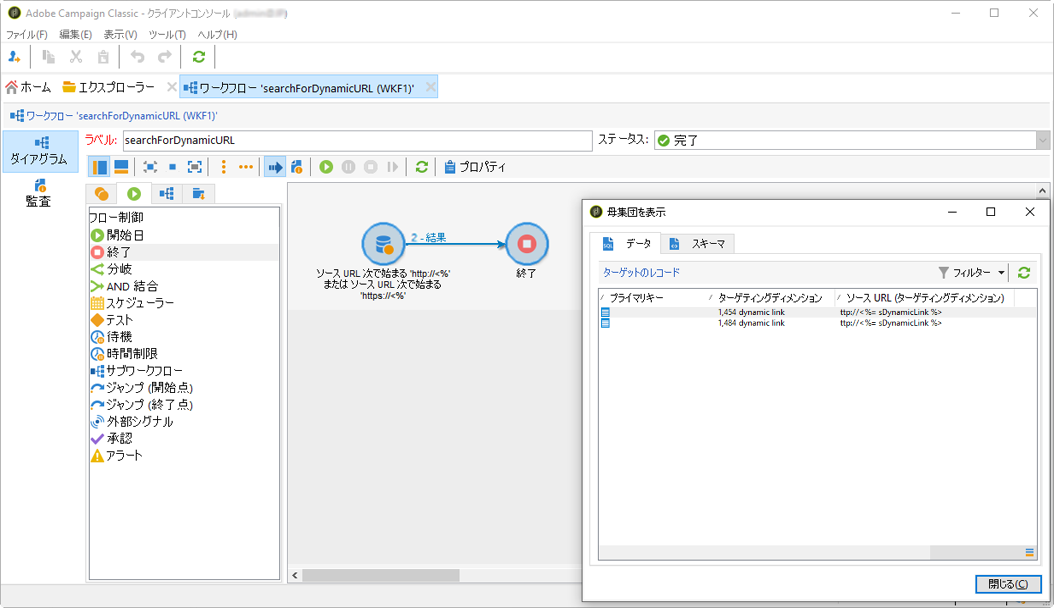Sort by ターゲティングディメンション column header
This screenshot has height=608, width=1054.
[770, 298]
